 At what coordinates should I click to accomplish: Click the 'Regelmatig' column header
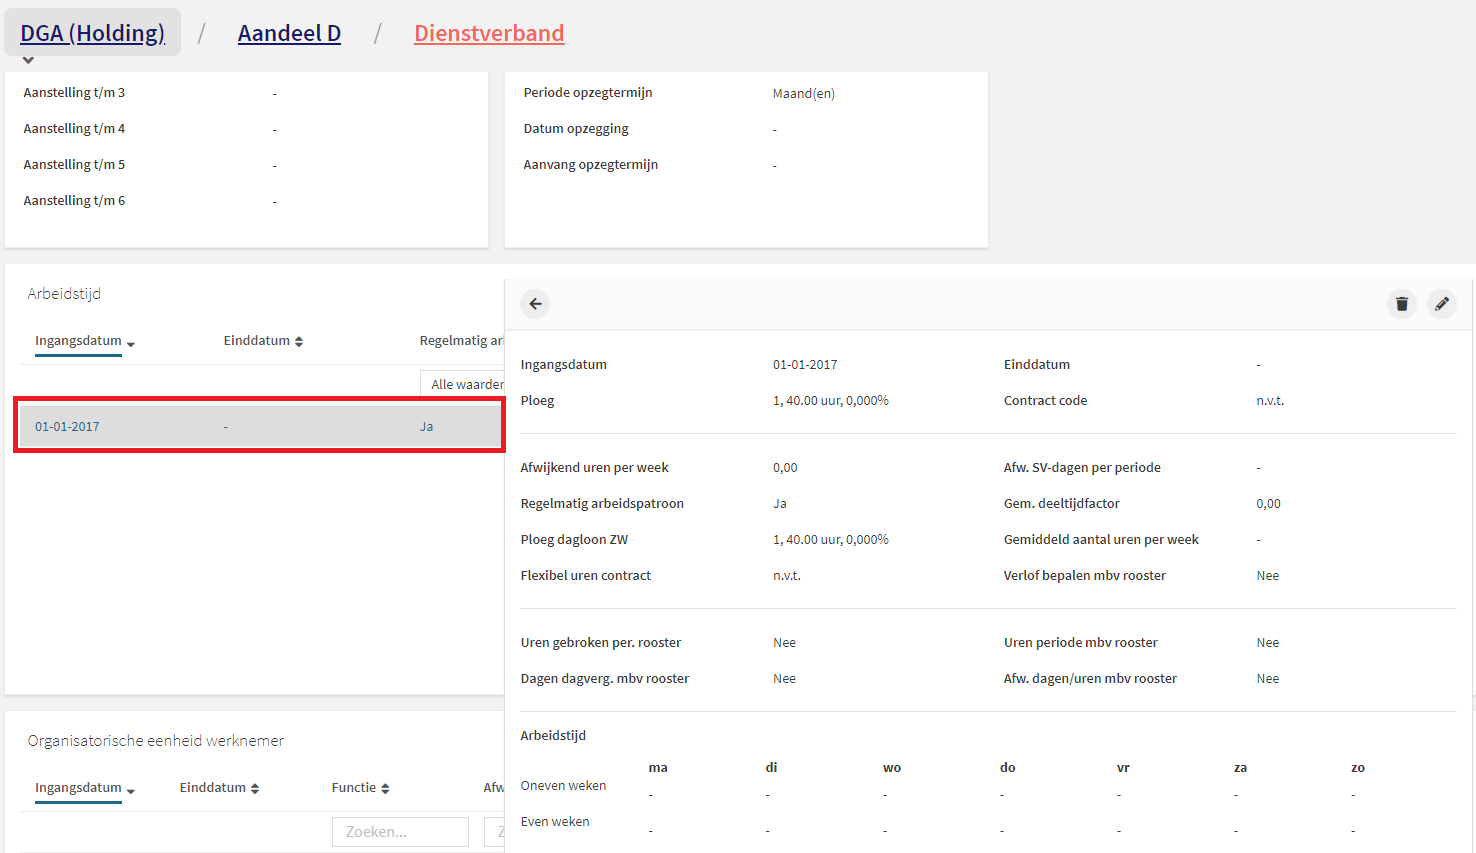point(460,341)
